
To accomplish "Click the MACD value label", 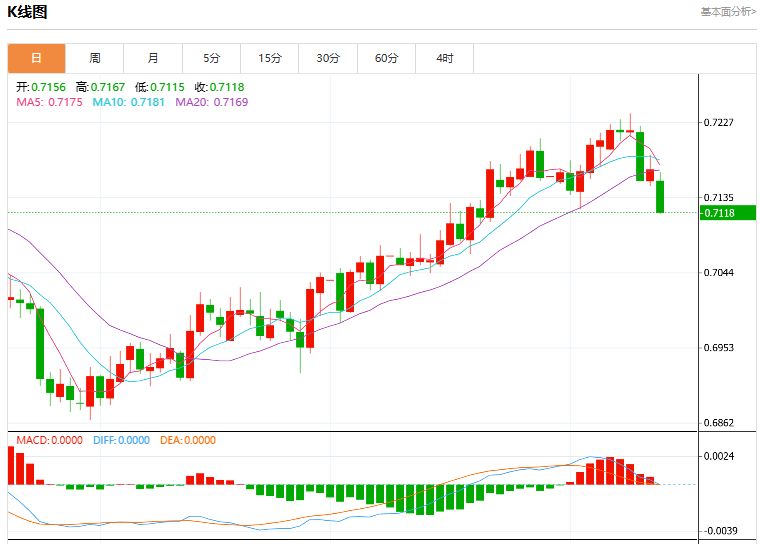I will coord(49,440).
